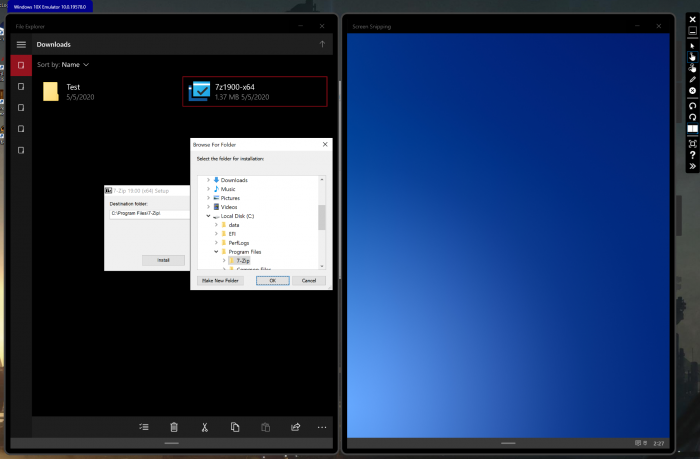Viewport: 700px width, 459px height.
Task: Close the Browse For Folder dialog
Action: (x=325, y=144)
